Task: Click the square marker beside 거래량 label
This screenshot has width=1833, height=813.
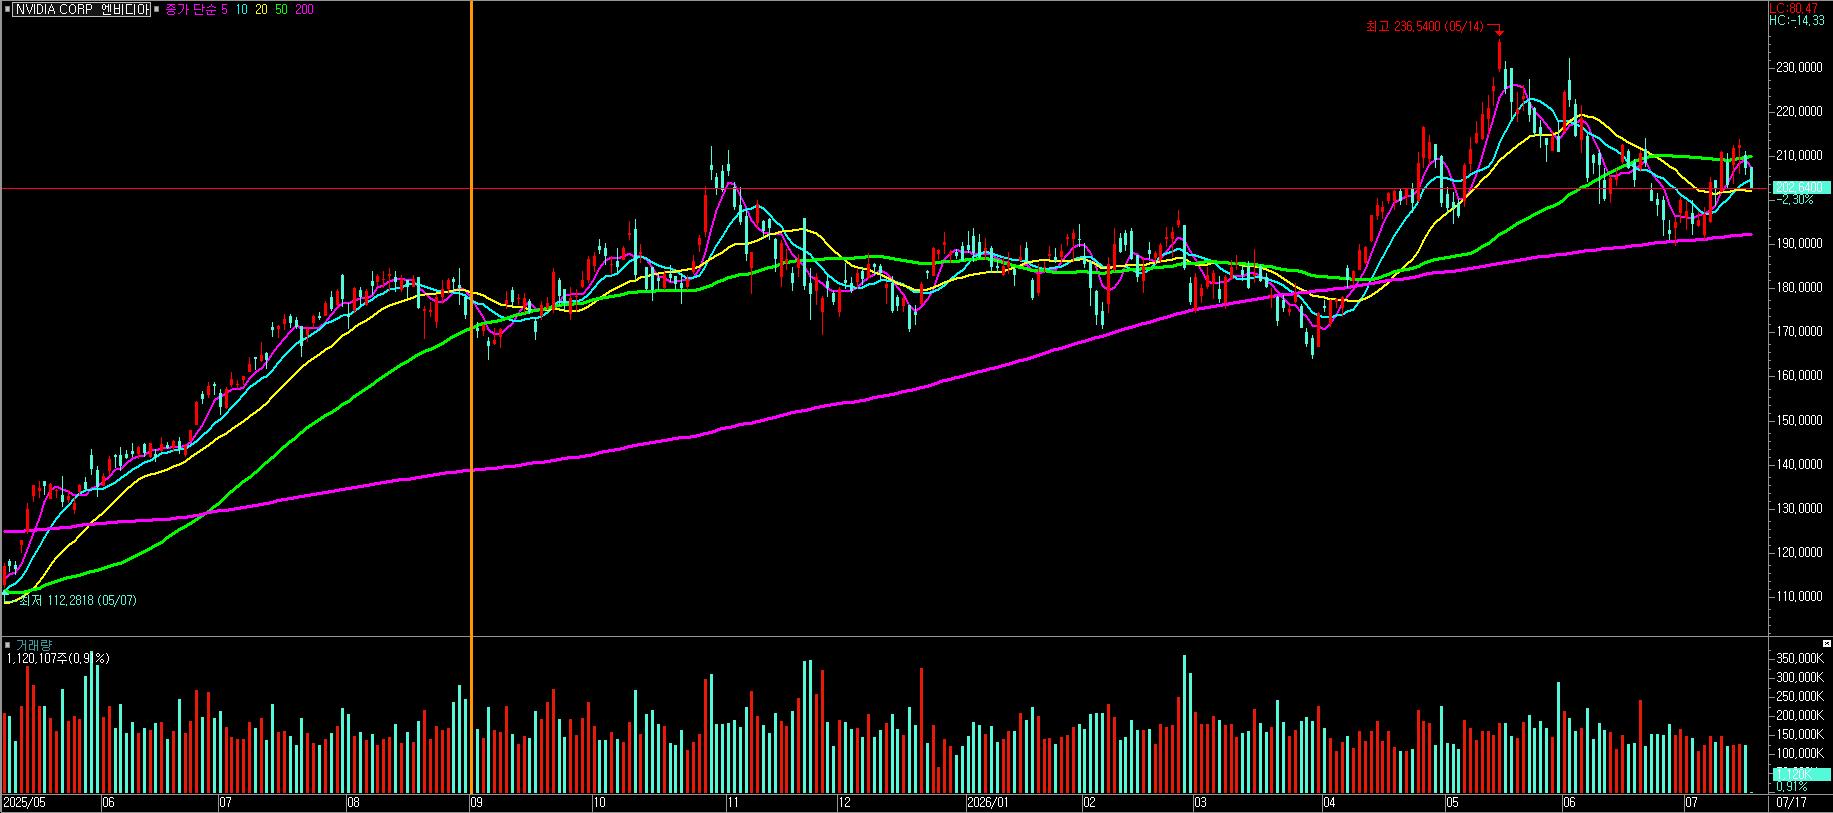Action: pos(8,645)
